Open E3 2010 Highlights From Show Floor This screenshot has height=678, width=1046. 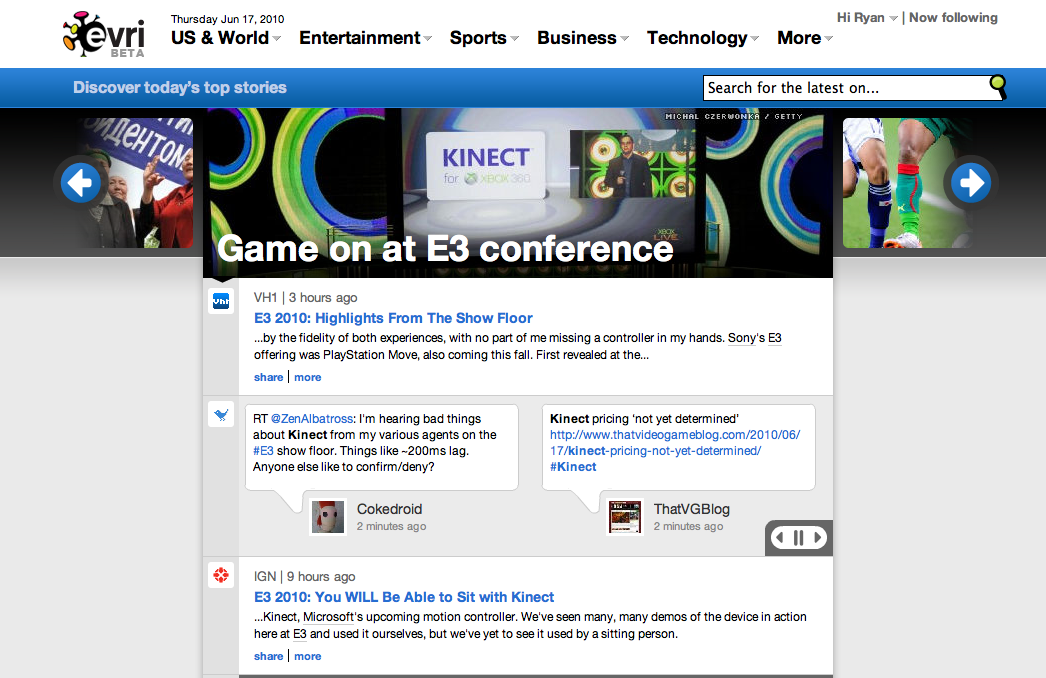click(x=393, y=318)
